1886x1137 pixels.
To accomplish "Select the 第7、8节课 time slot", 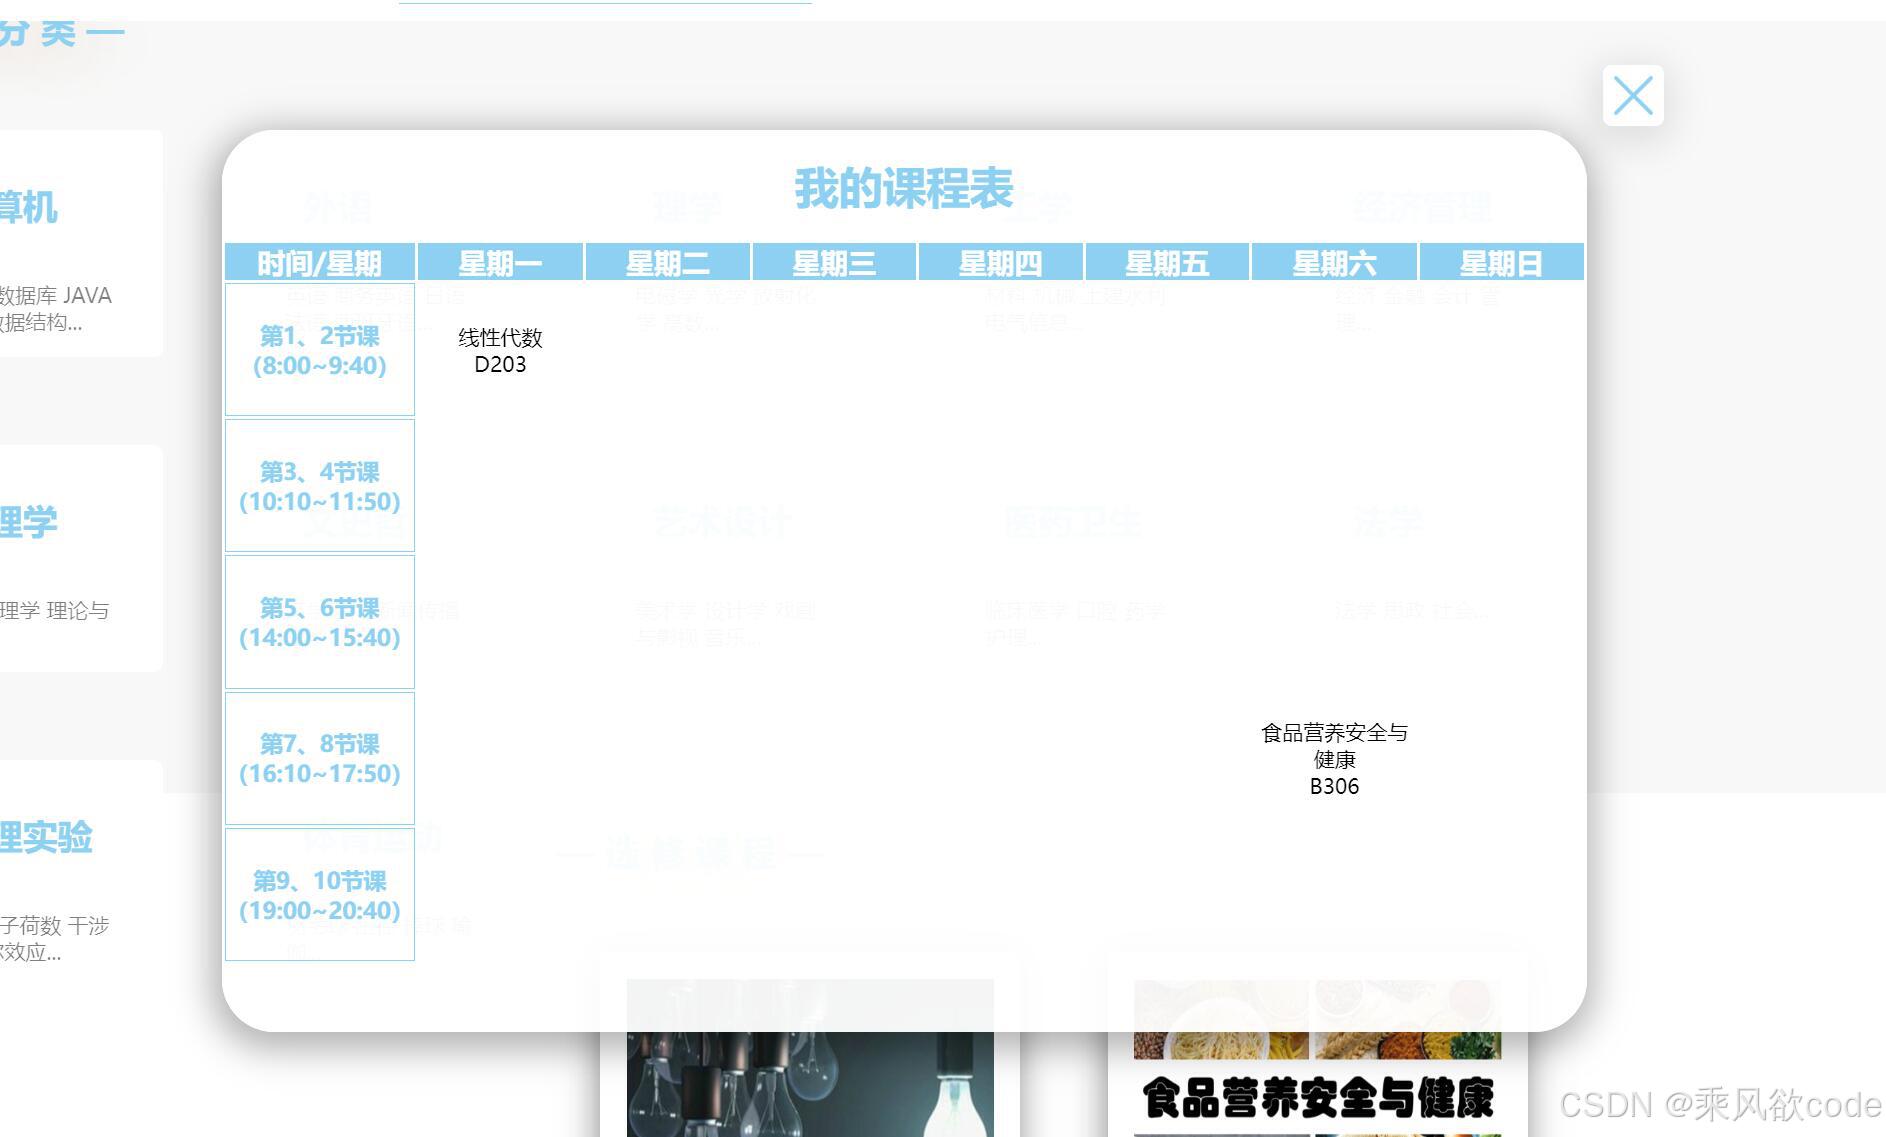I will click(320, 758).
